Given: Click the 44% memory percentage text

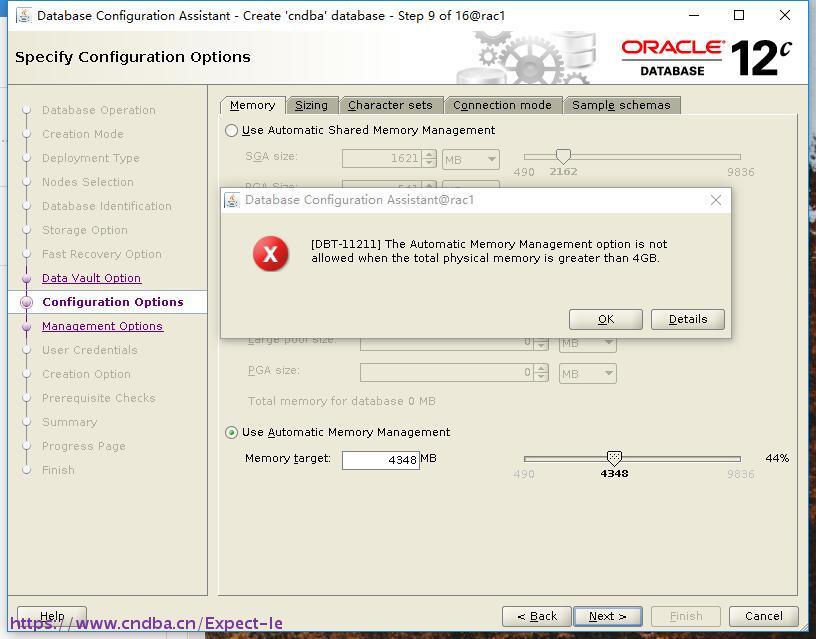Looking at the screenshot, I should [x=777, y=458].
